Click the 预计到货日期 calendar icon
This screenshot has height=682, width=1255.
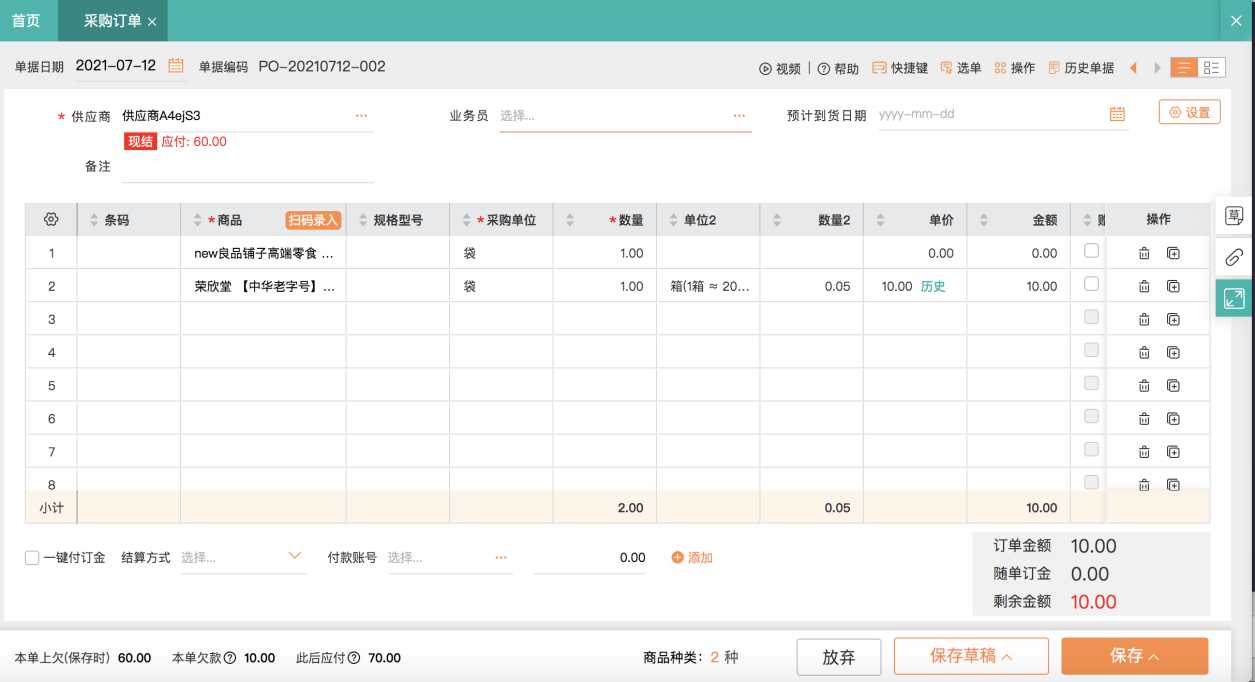pos(1117,115)
